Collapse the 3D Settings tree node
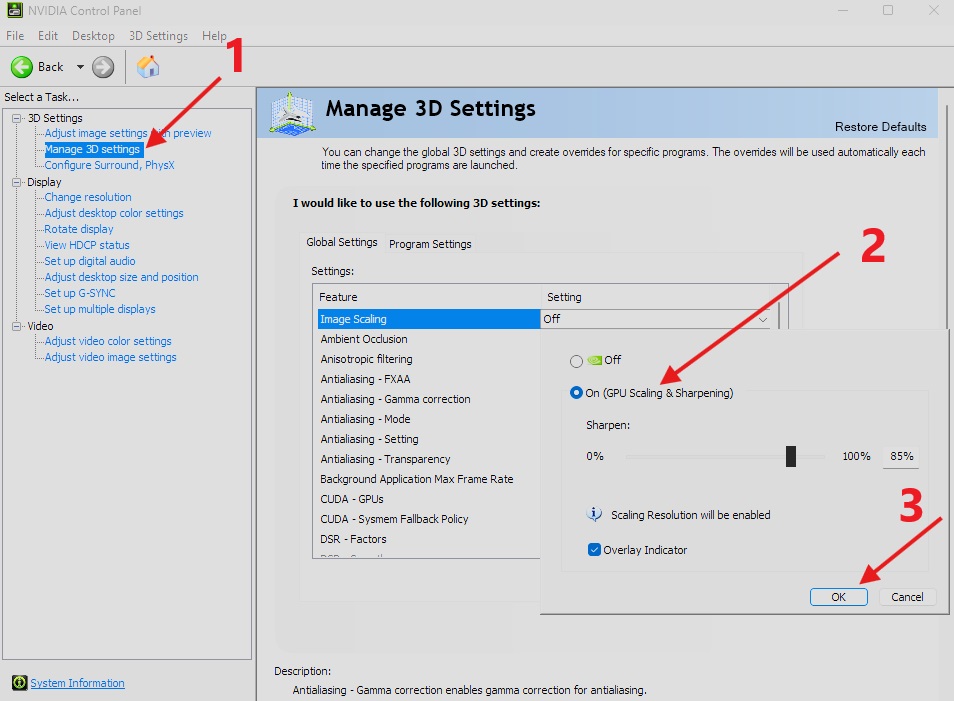 [x=17, y=118]
